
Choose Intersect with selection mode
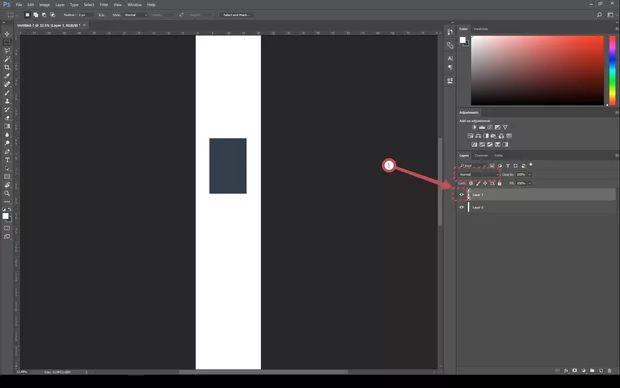tap(53, 15)
